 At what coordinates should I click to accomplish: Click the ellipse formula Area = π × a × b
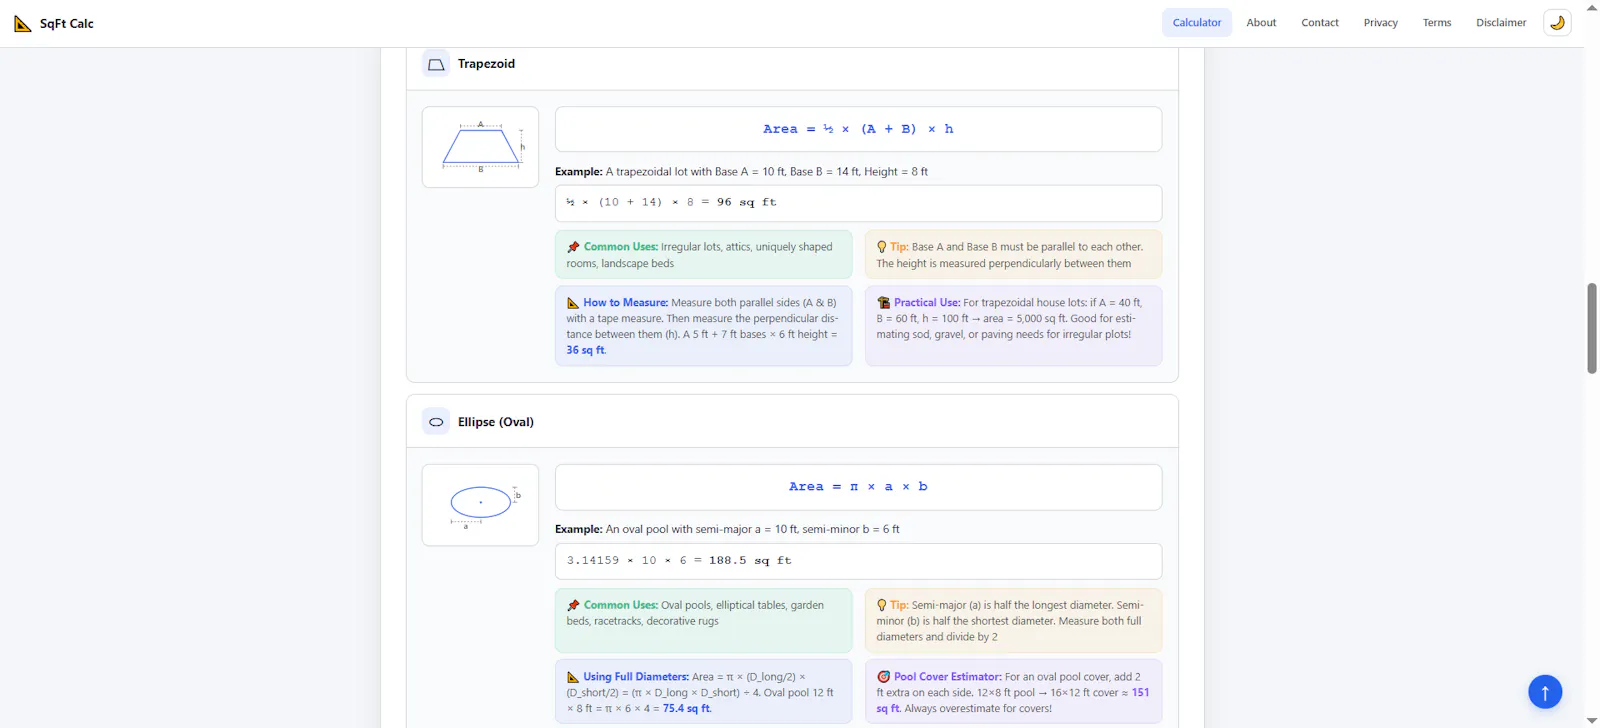pyautogui.click(x=858, y=487)
